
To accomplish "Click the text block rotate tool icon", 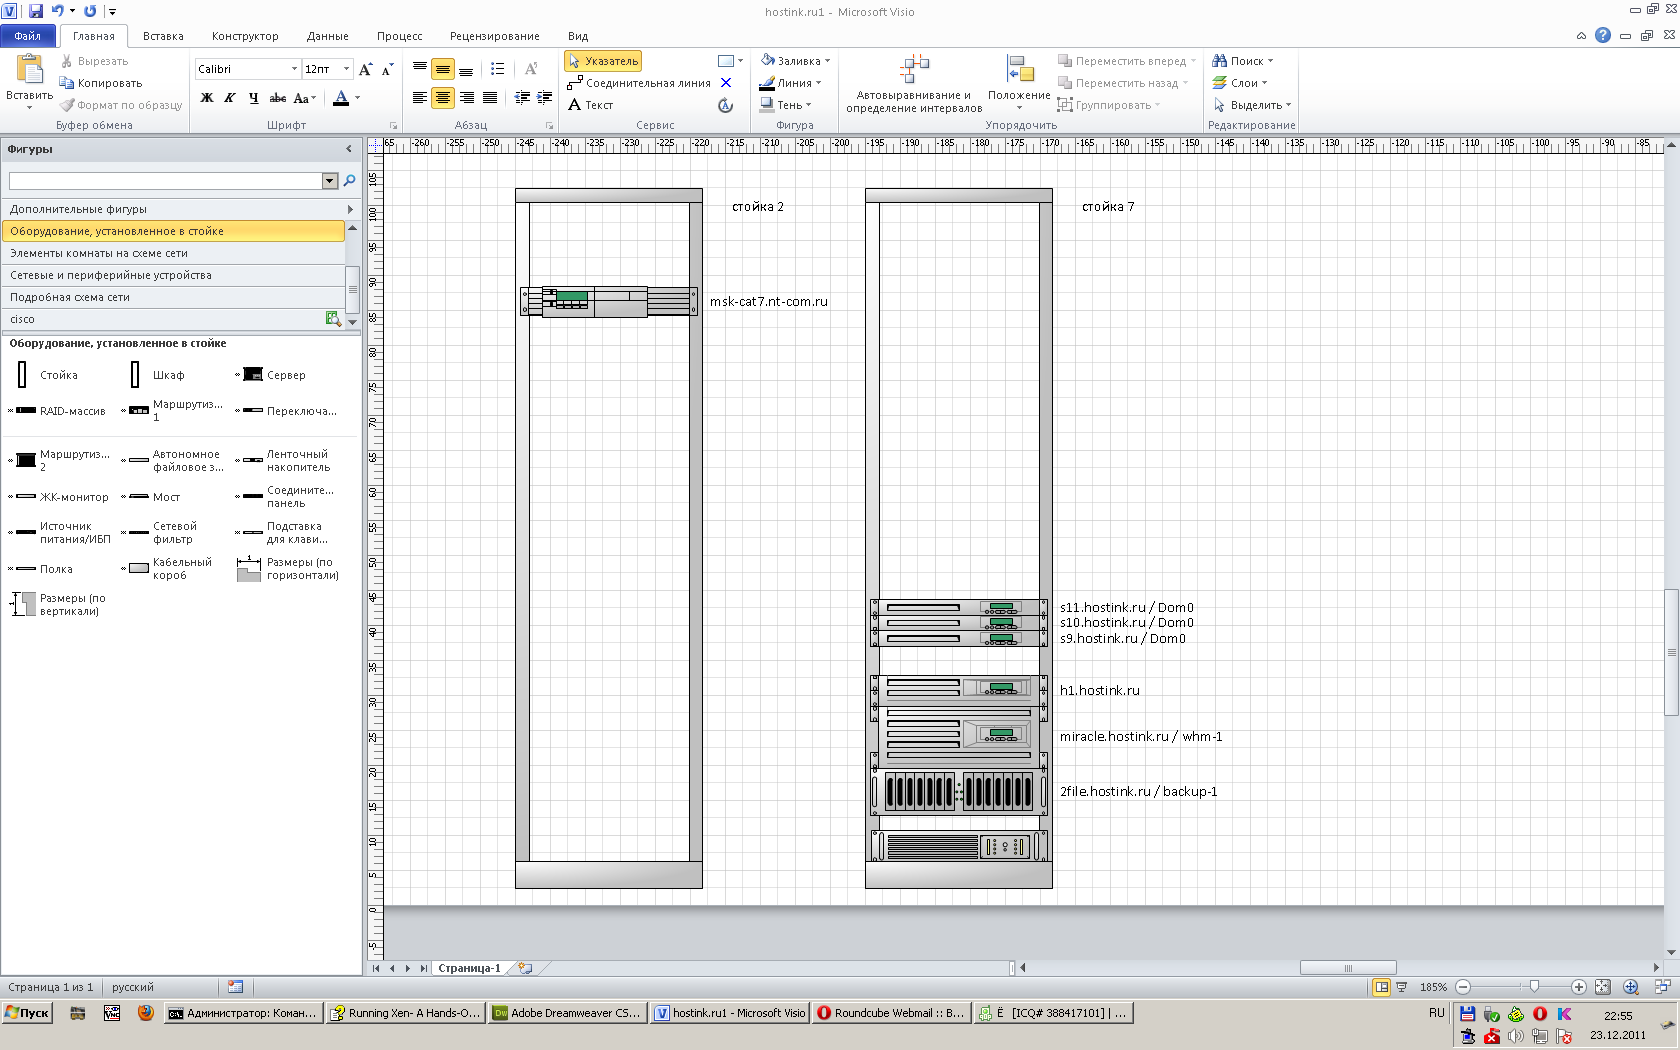I will pos(726,105).
